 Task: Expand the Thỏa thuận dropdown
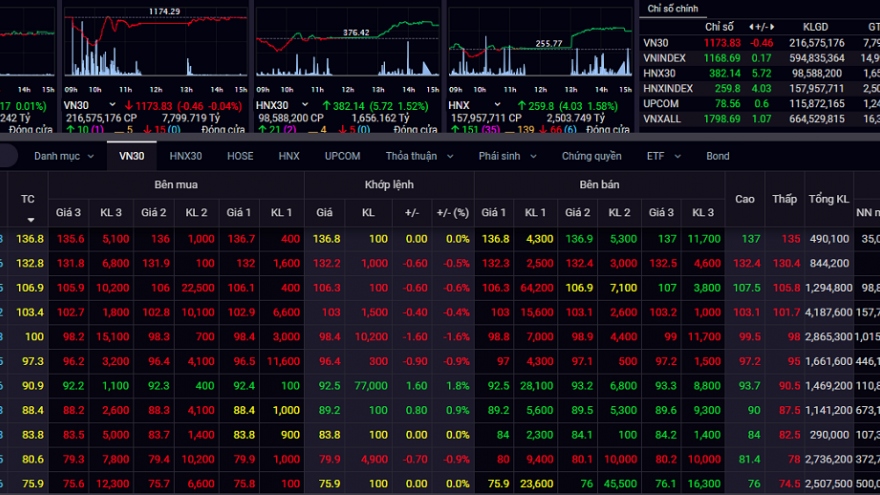click(x=419, y=156)
